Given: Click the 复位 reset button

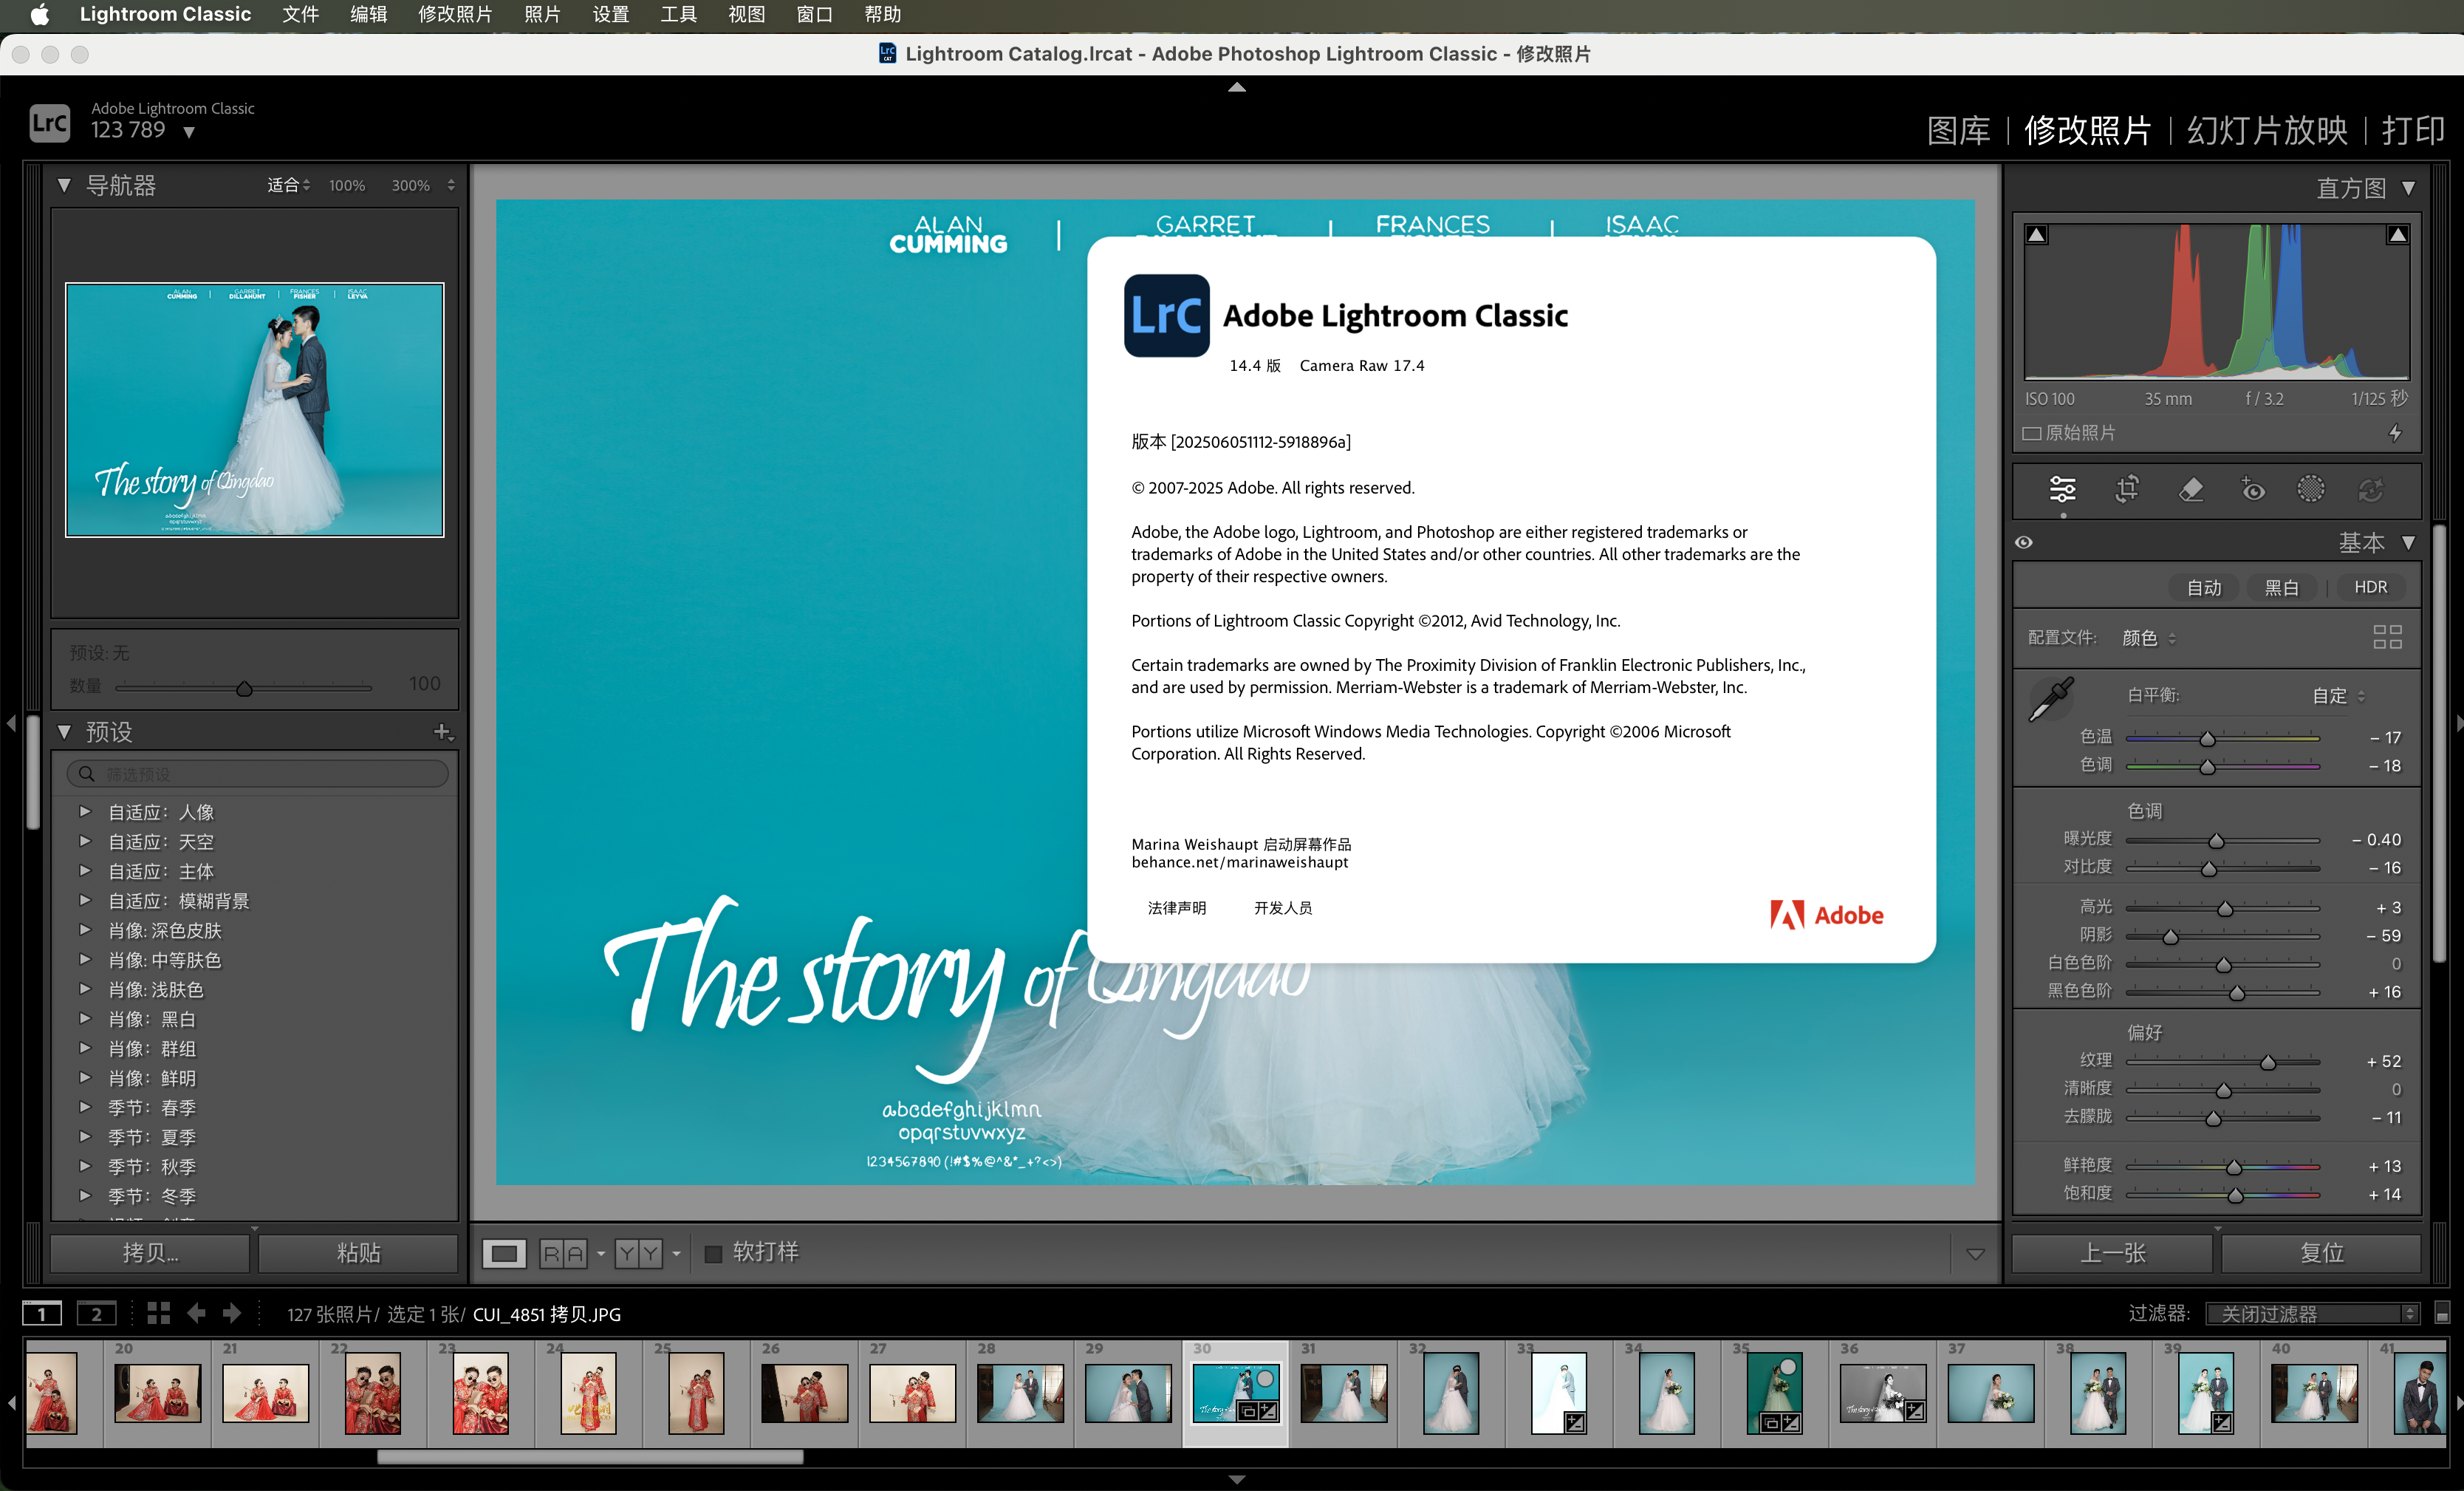Looking at the screenshot, I should pos(2321,1253).
